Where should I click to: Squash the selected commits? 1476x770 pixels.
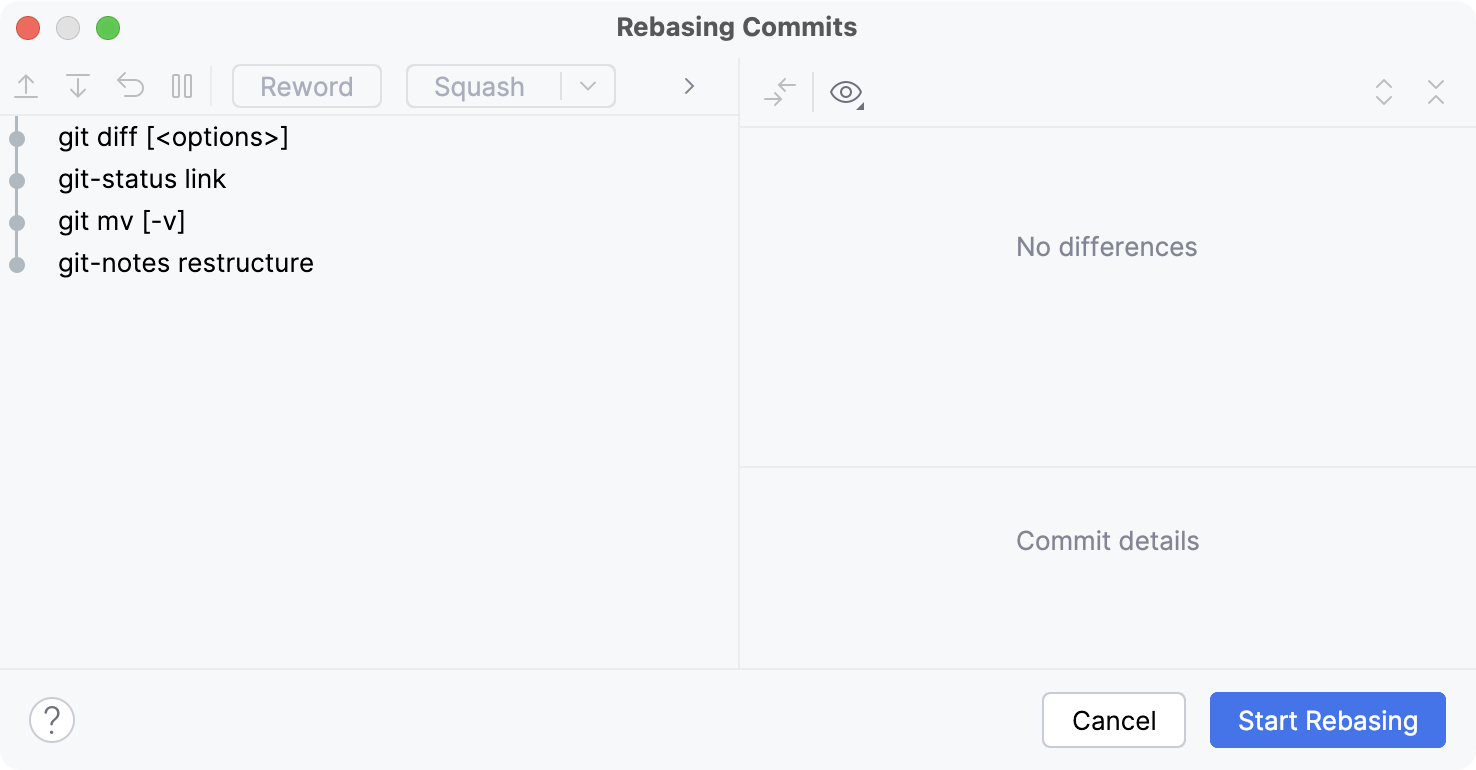[x=481, y=86]
